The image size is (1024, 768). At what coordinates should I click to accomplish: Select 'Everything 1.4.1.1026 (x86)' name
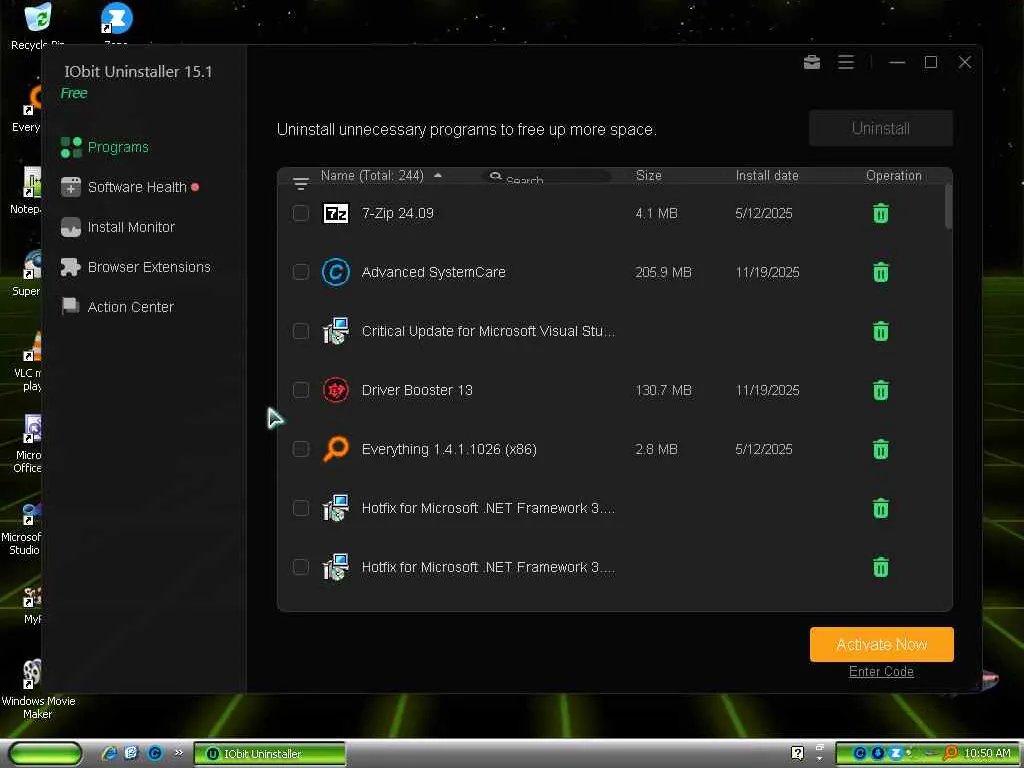coord(449,449)
